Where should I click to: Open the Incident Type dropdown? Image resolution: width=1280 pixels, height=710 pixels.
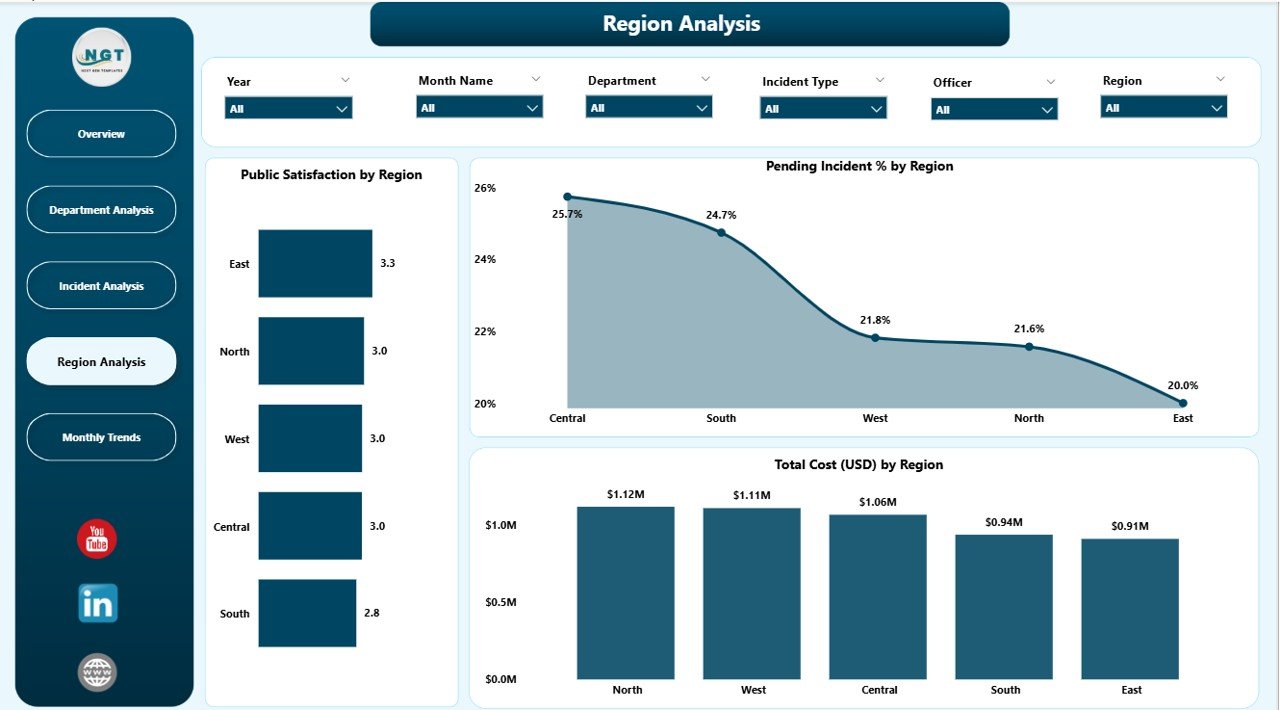tap(823, 108)
